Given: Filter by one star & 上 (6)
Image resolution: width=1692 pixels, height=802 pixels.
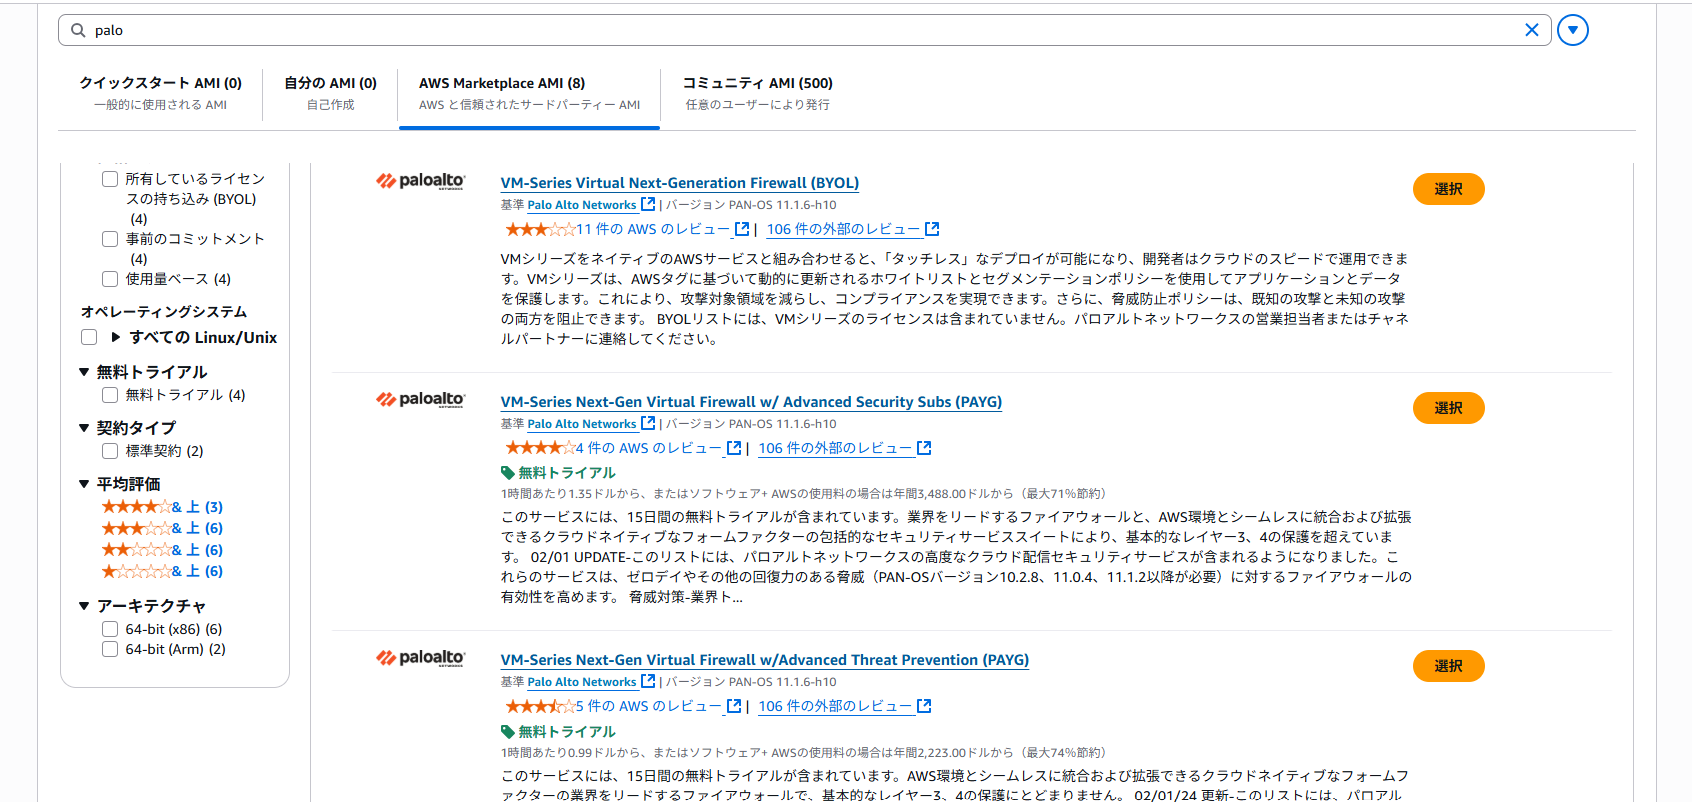Looking at the screenshot, I should pos(162,571).
